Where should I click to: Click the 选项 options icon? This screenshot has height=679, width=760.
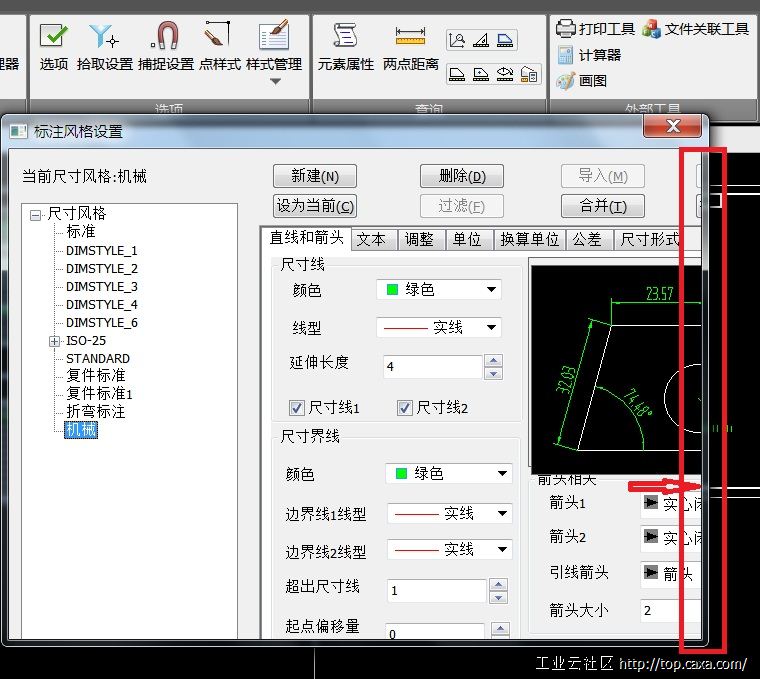[x=53, y=38]
